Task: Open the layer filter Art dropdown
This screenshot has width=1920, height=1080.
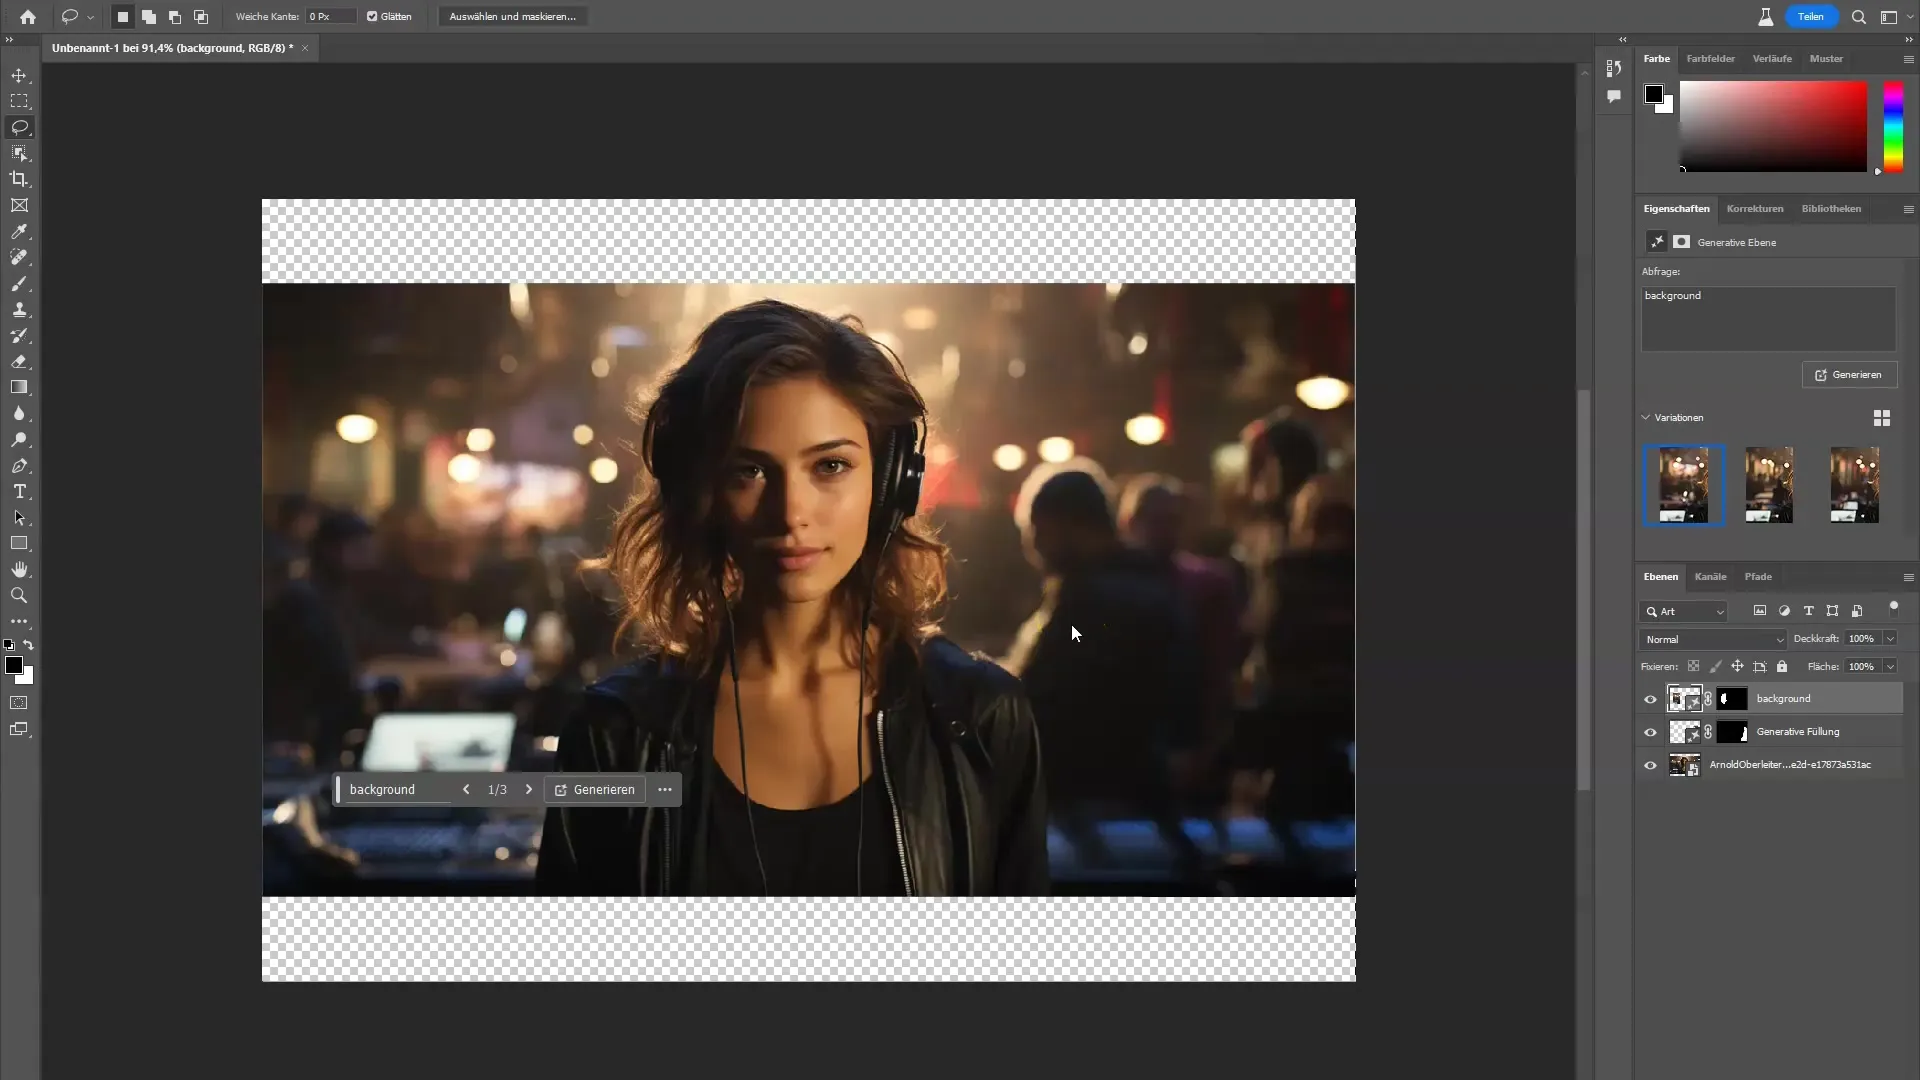Action: tap(1684, 611)
